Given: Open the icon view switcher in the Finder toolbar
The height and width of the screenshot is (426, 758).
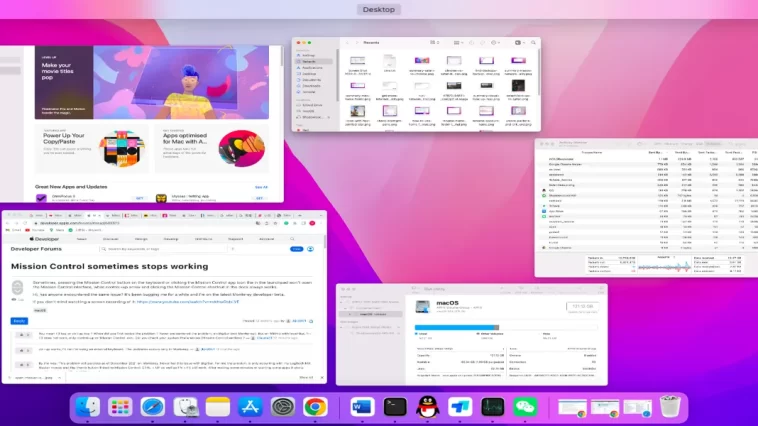Looking at the screenshot, I should (434, 43).
